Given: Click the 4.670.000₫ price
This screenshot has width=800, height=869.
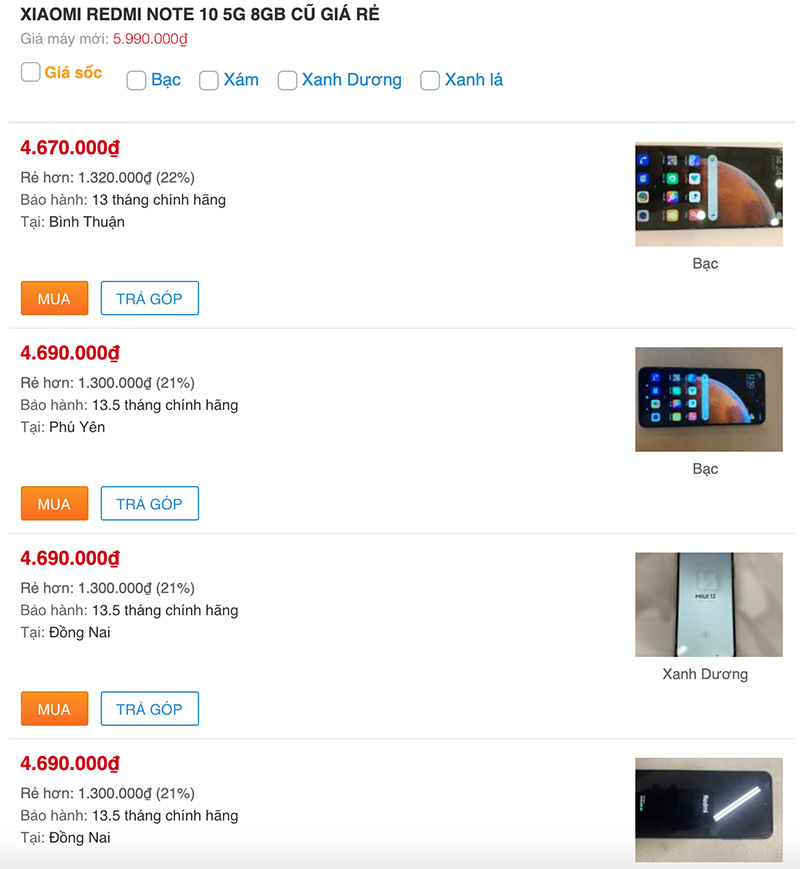Looking at the screenshot, I should pyautogui.click(x=70, y=149).
